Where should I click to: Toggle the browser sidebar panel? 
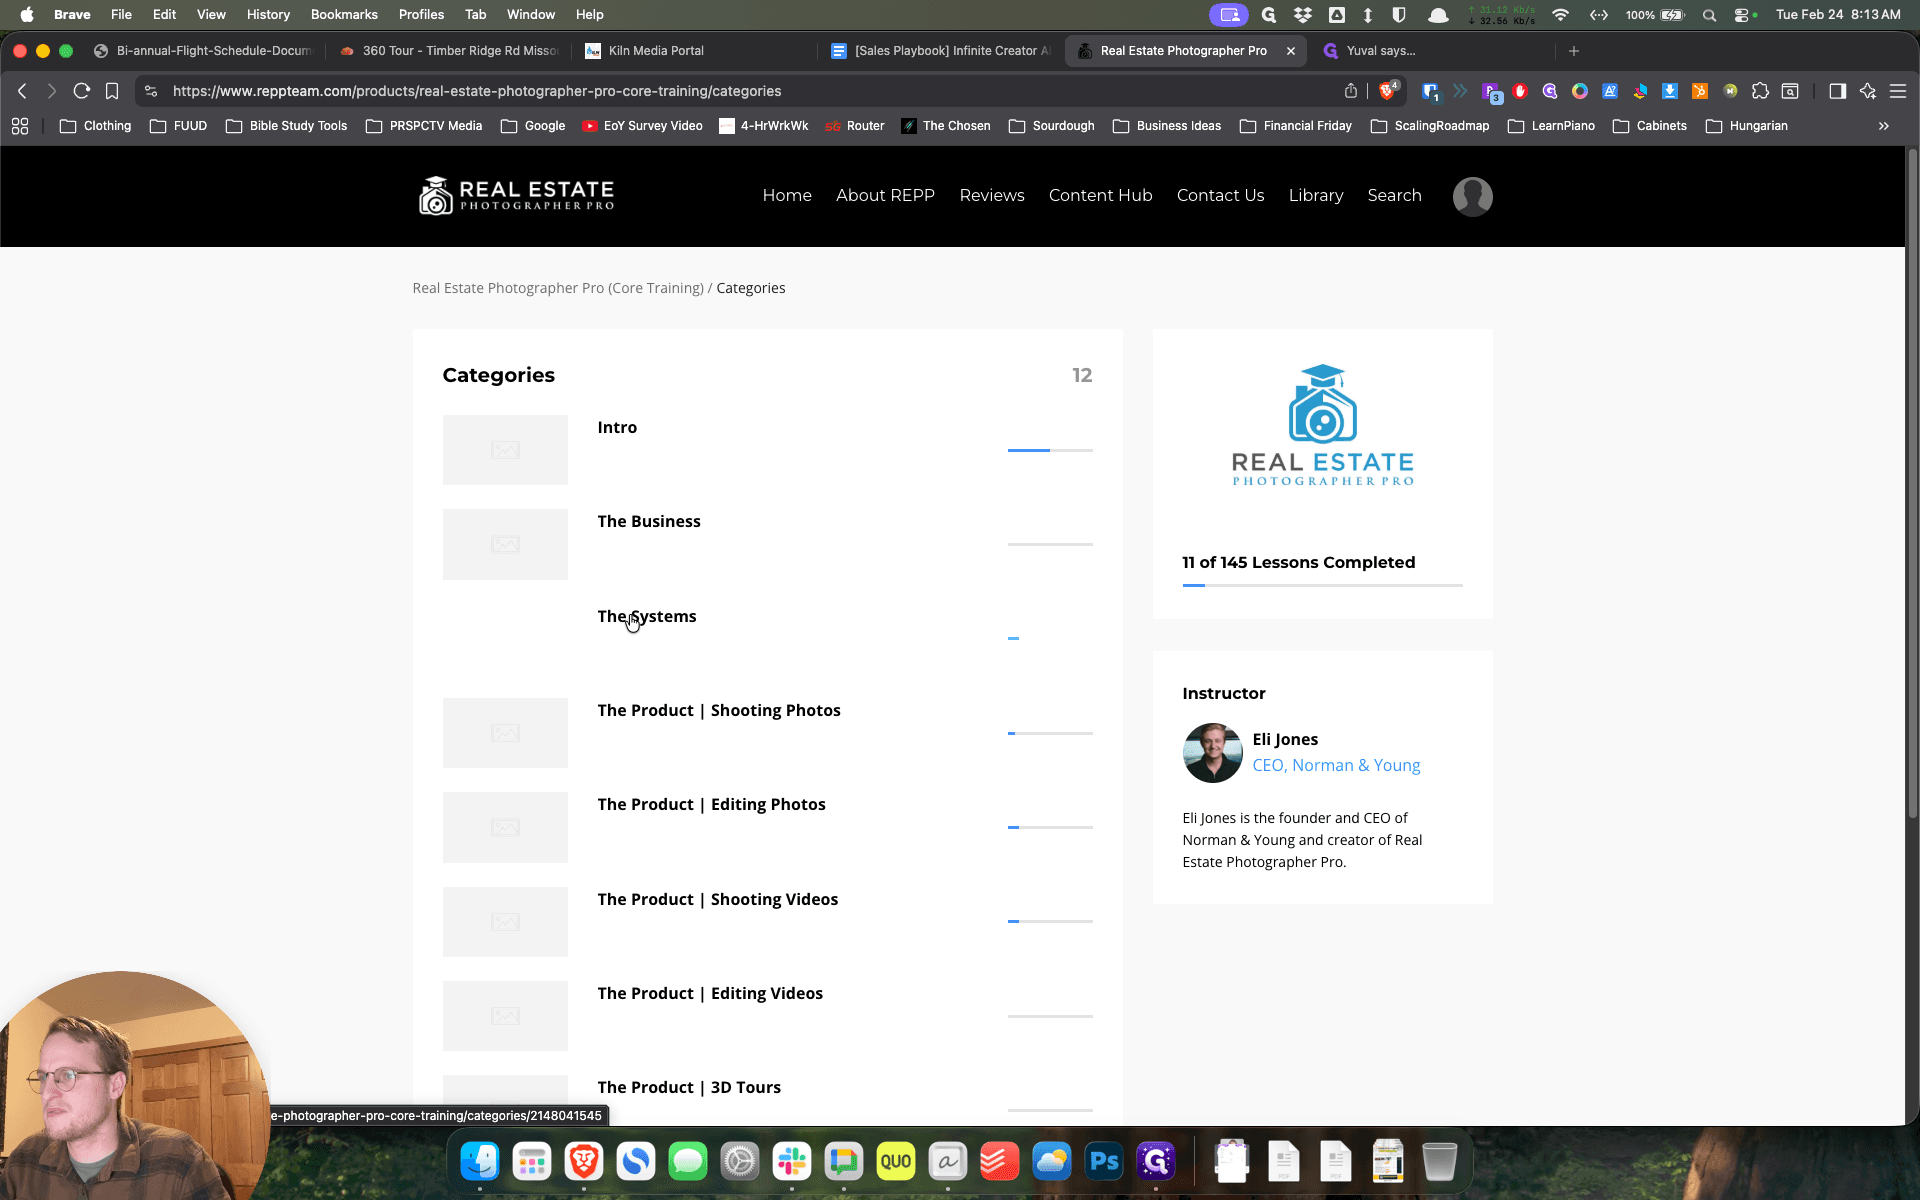(x=1837, y=91)
